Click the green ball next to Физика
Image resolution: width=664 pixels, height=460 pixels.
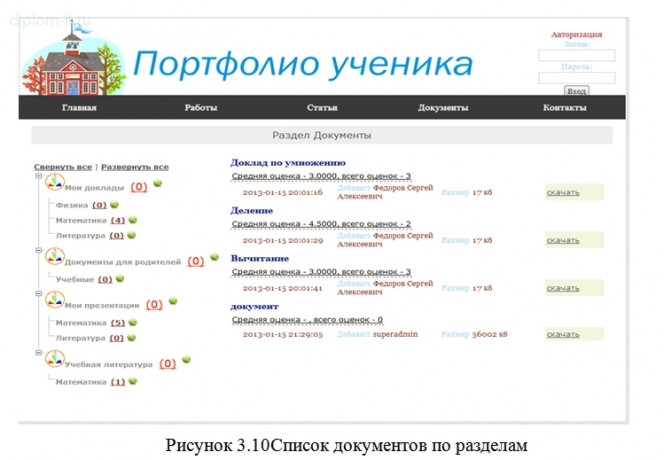tap(114, 205)
